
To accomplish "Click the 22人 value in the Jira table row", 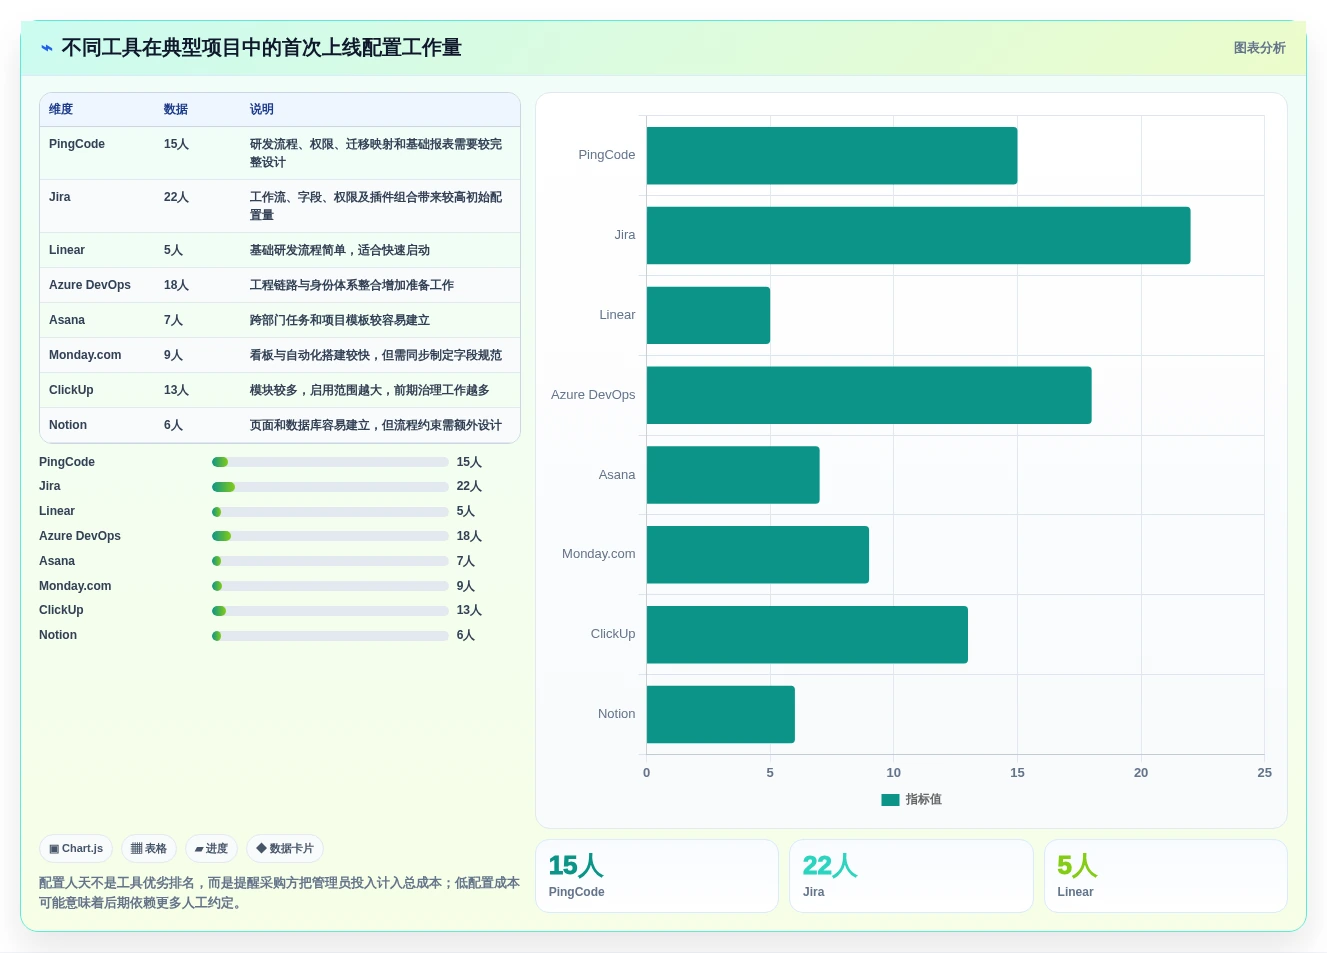I will click(x=176, y=197).
